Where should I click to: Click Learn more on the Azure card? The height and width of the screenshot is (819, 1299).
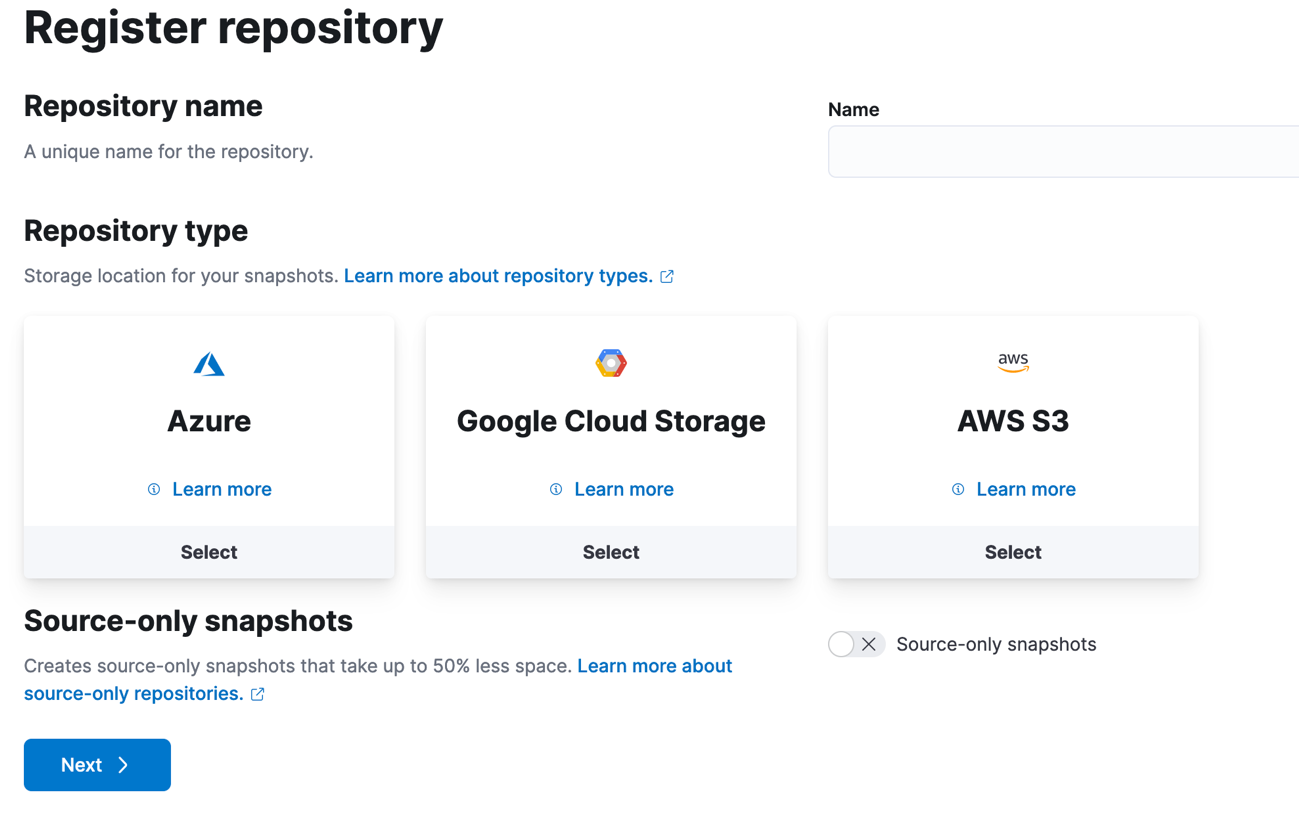point(221,489)
